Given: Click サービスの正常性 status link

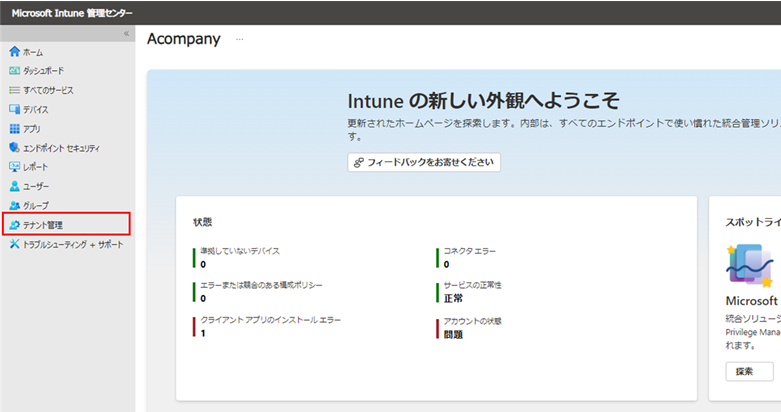Looking at the screenshot, I should [472, 285].
